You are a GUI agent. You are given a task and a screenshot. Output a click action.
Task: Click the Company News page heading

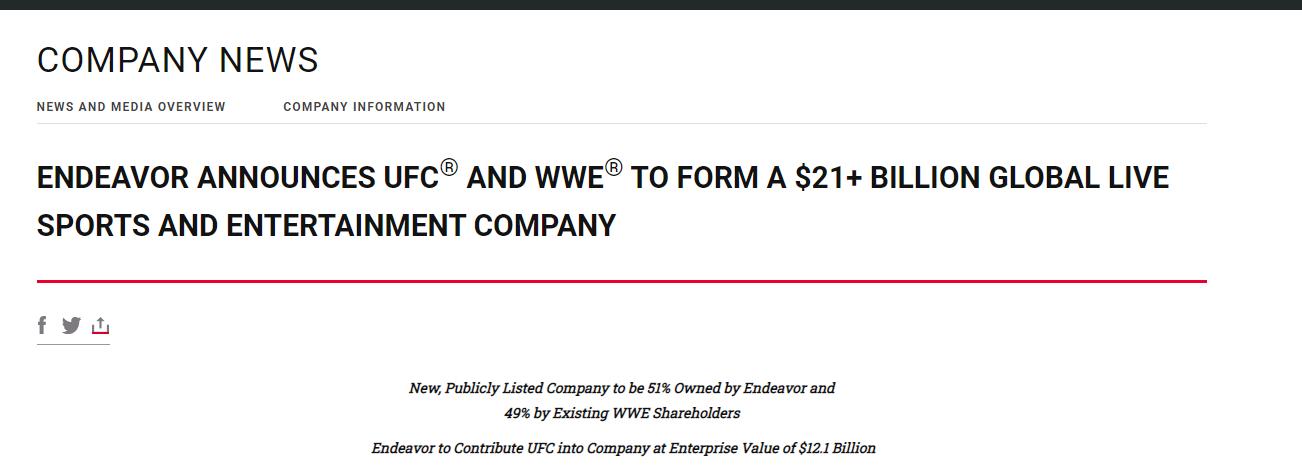(x=177, y=61)
